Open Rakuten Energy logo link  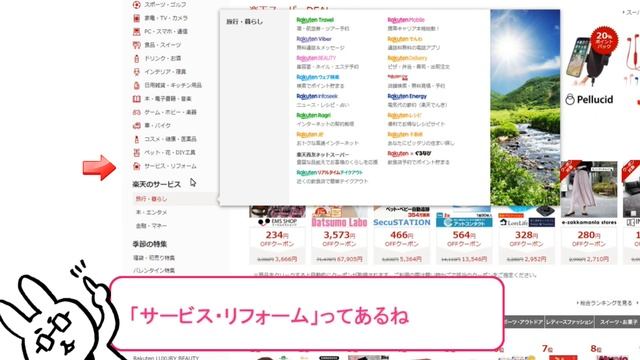pos(407,96)
